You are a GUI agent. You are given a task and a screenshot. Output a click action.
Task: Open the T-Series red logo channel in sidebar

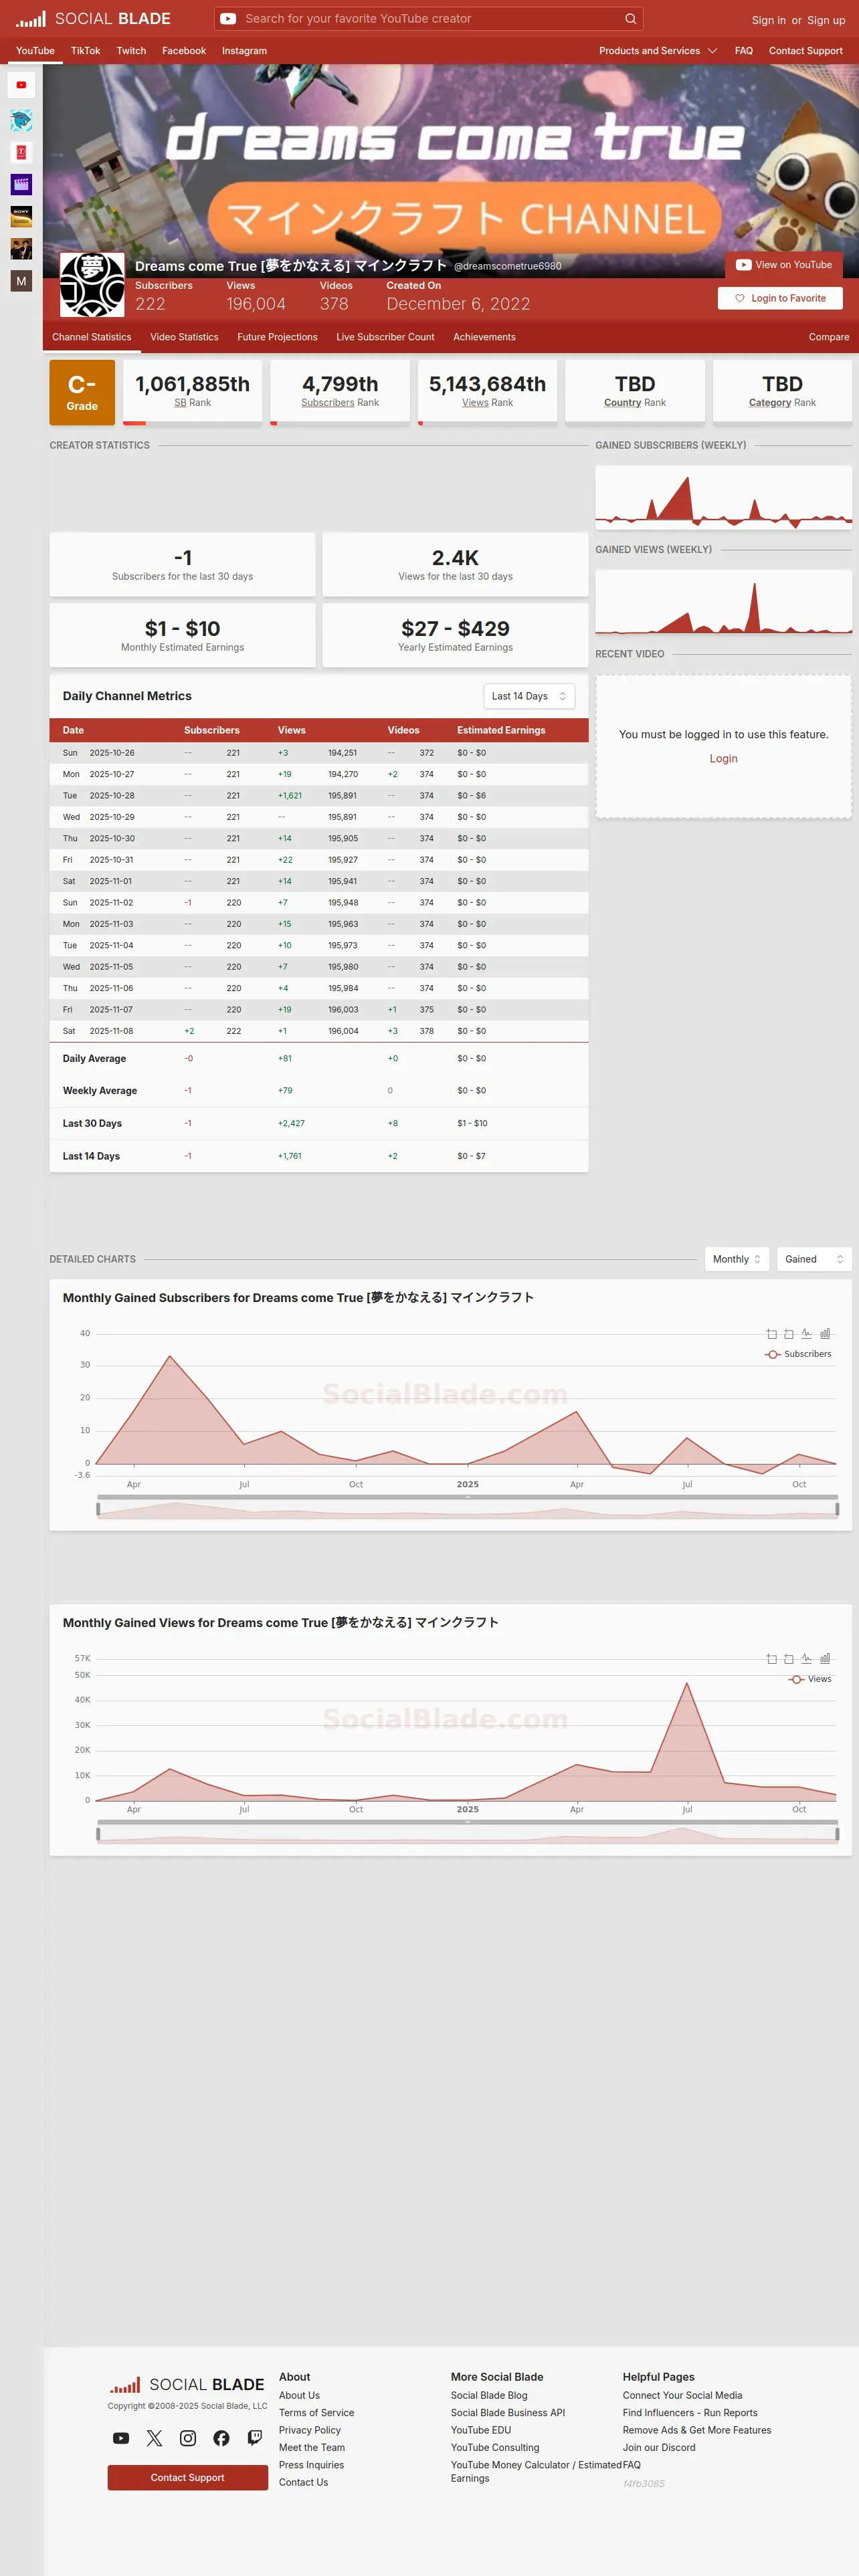21,152
